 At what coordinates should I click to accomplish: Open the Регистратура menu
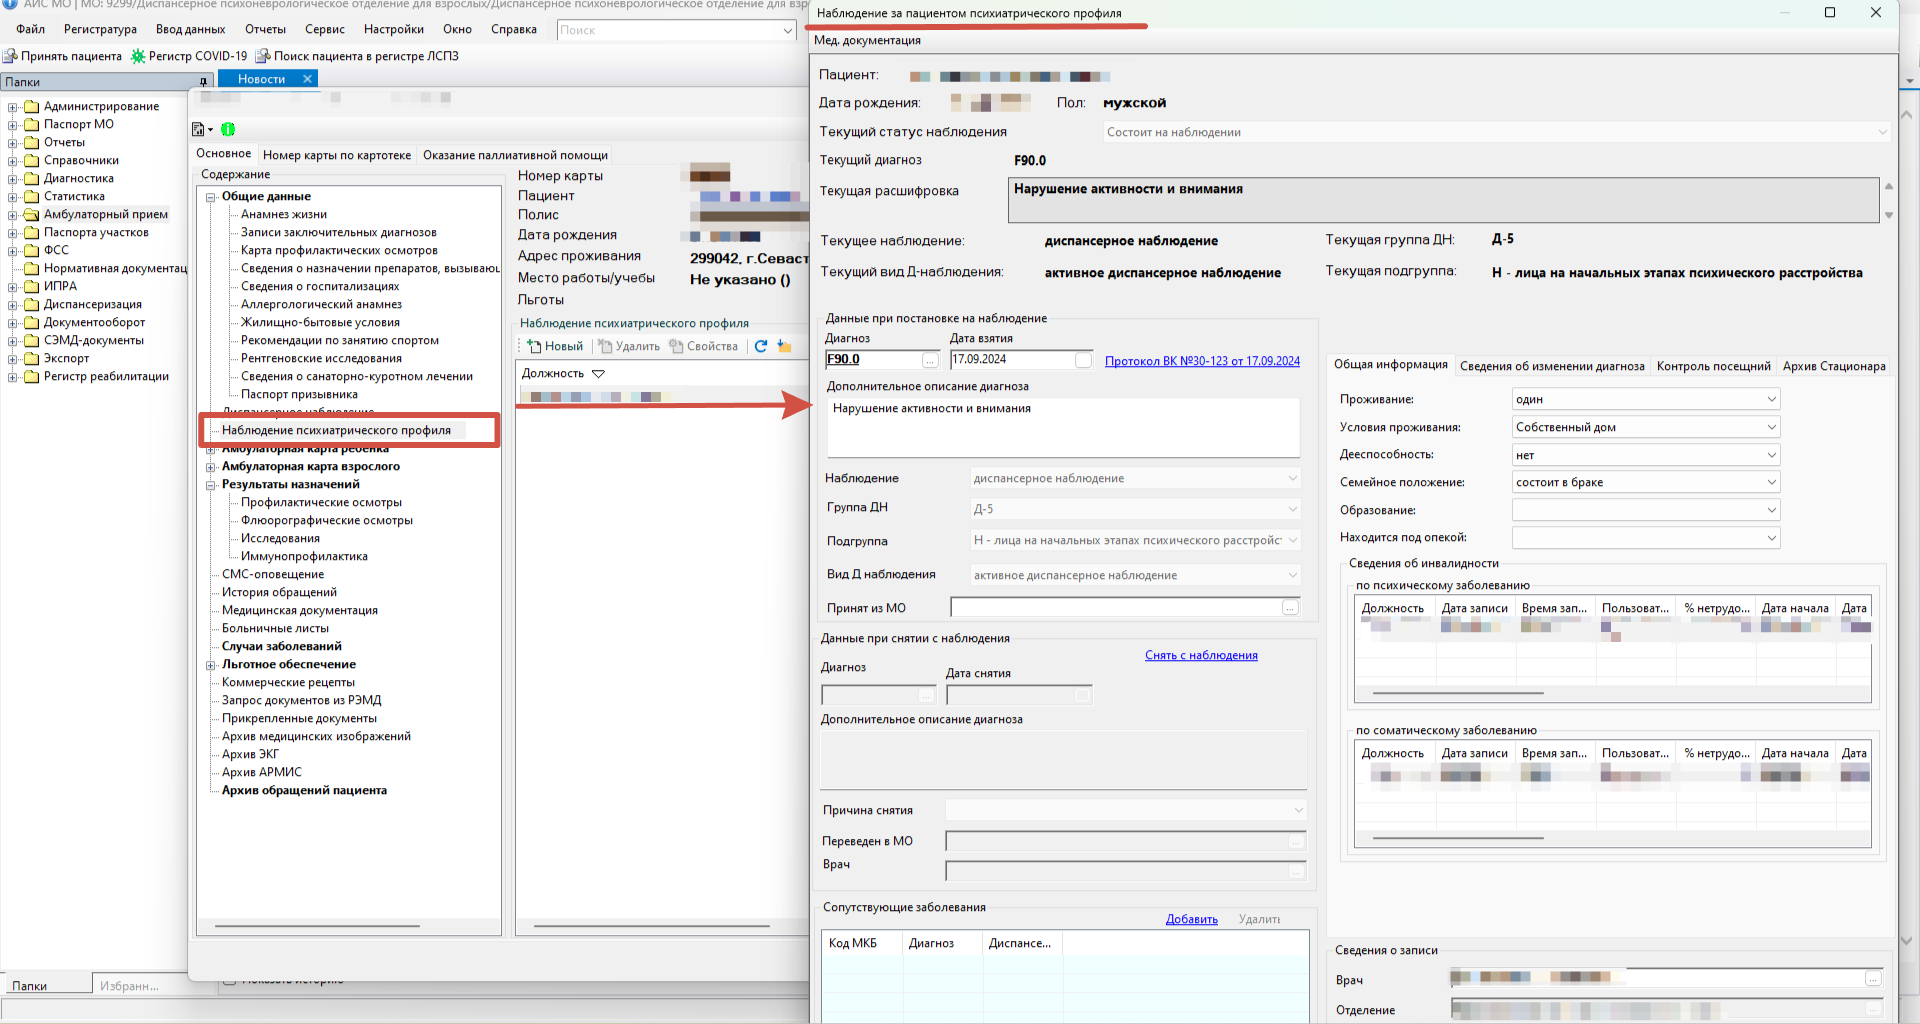[100, 29]
